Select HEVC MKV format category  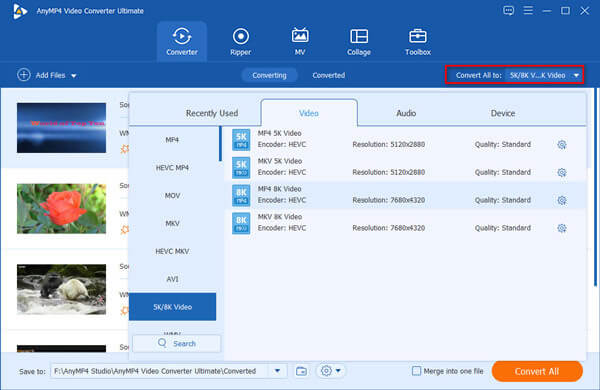click(172, 251)
